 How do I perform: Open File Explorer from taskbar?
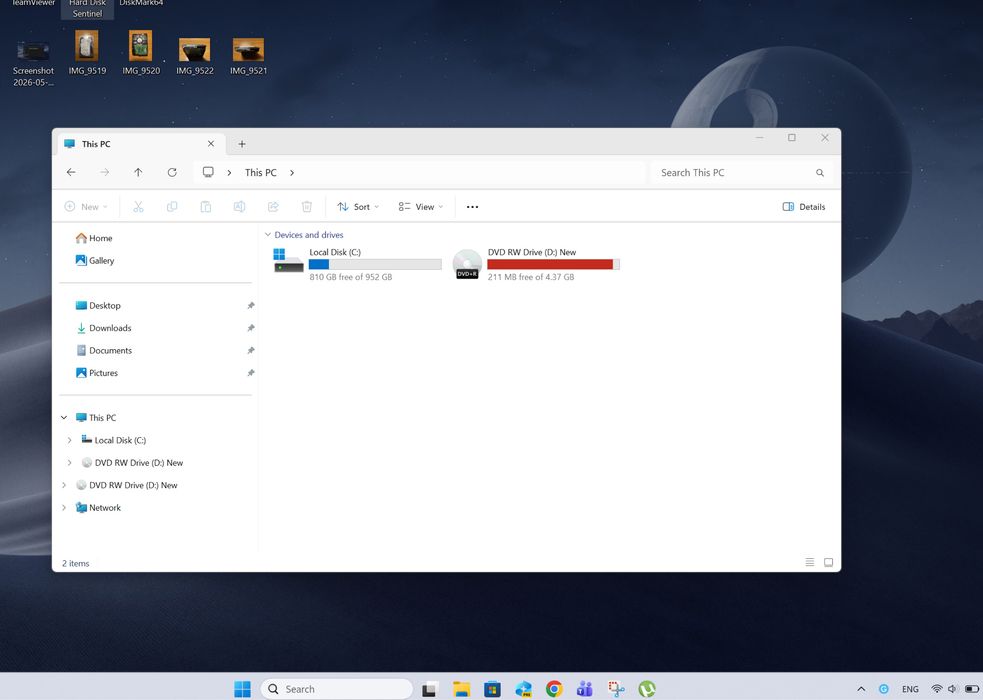(x=461, y=689)
